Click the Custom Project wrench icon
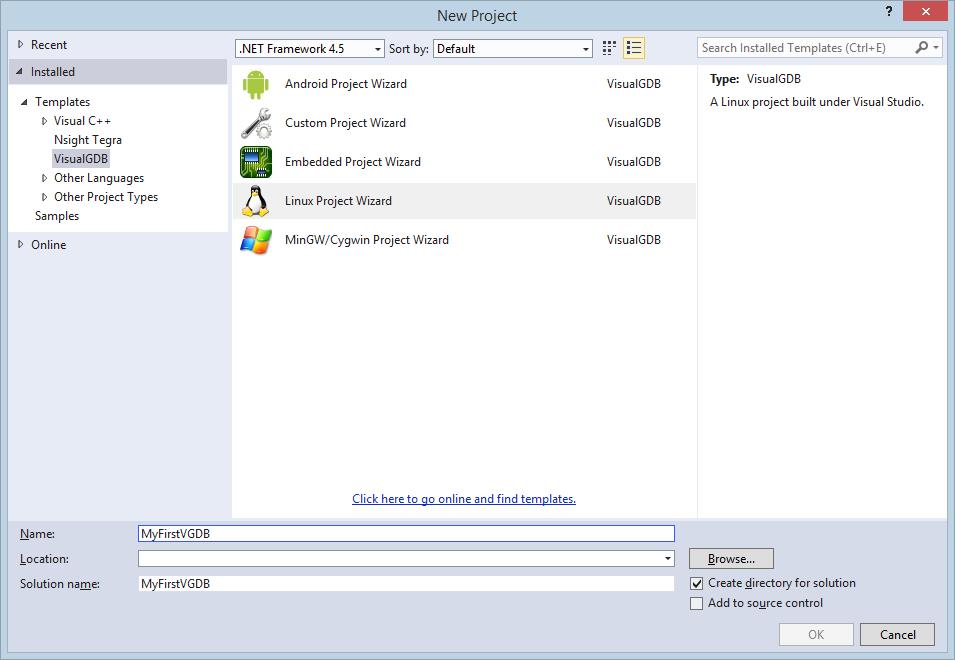This screenshot has width=955, height=660. pos(256,123)
